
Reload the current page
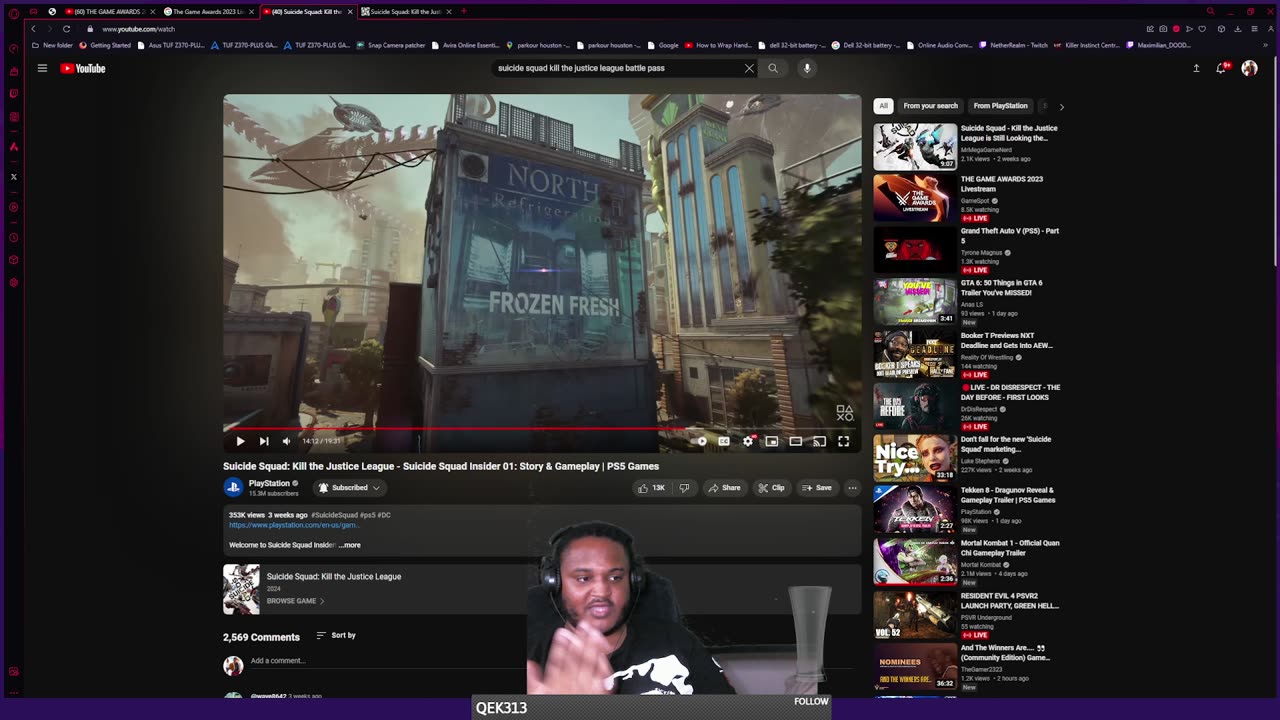pos(66,29)
